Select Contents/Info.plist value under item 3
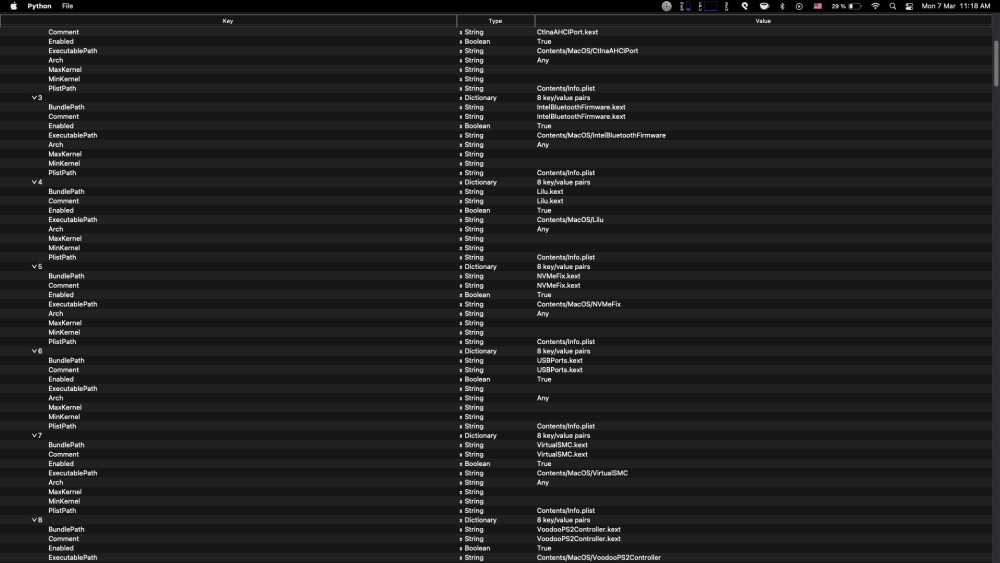Screen dimensions: 1000x563 (x=566, y=173)
